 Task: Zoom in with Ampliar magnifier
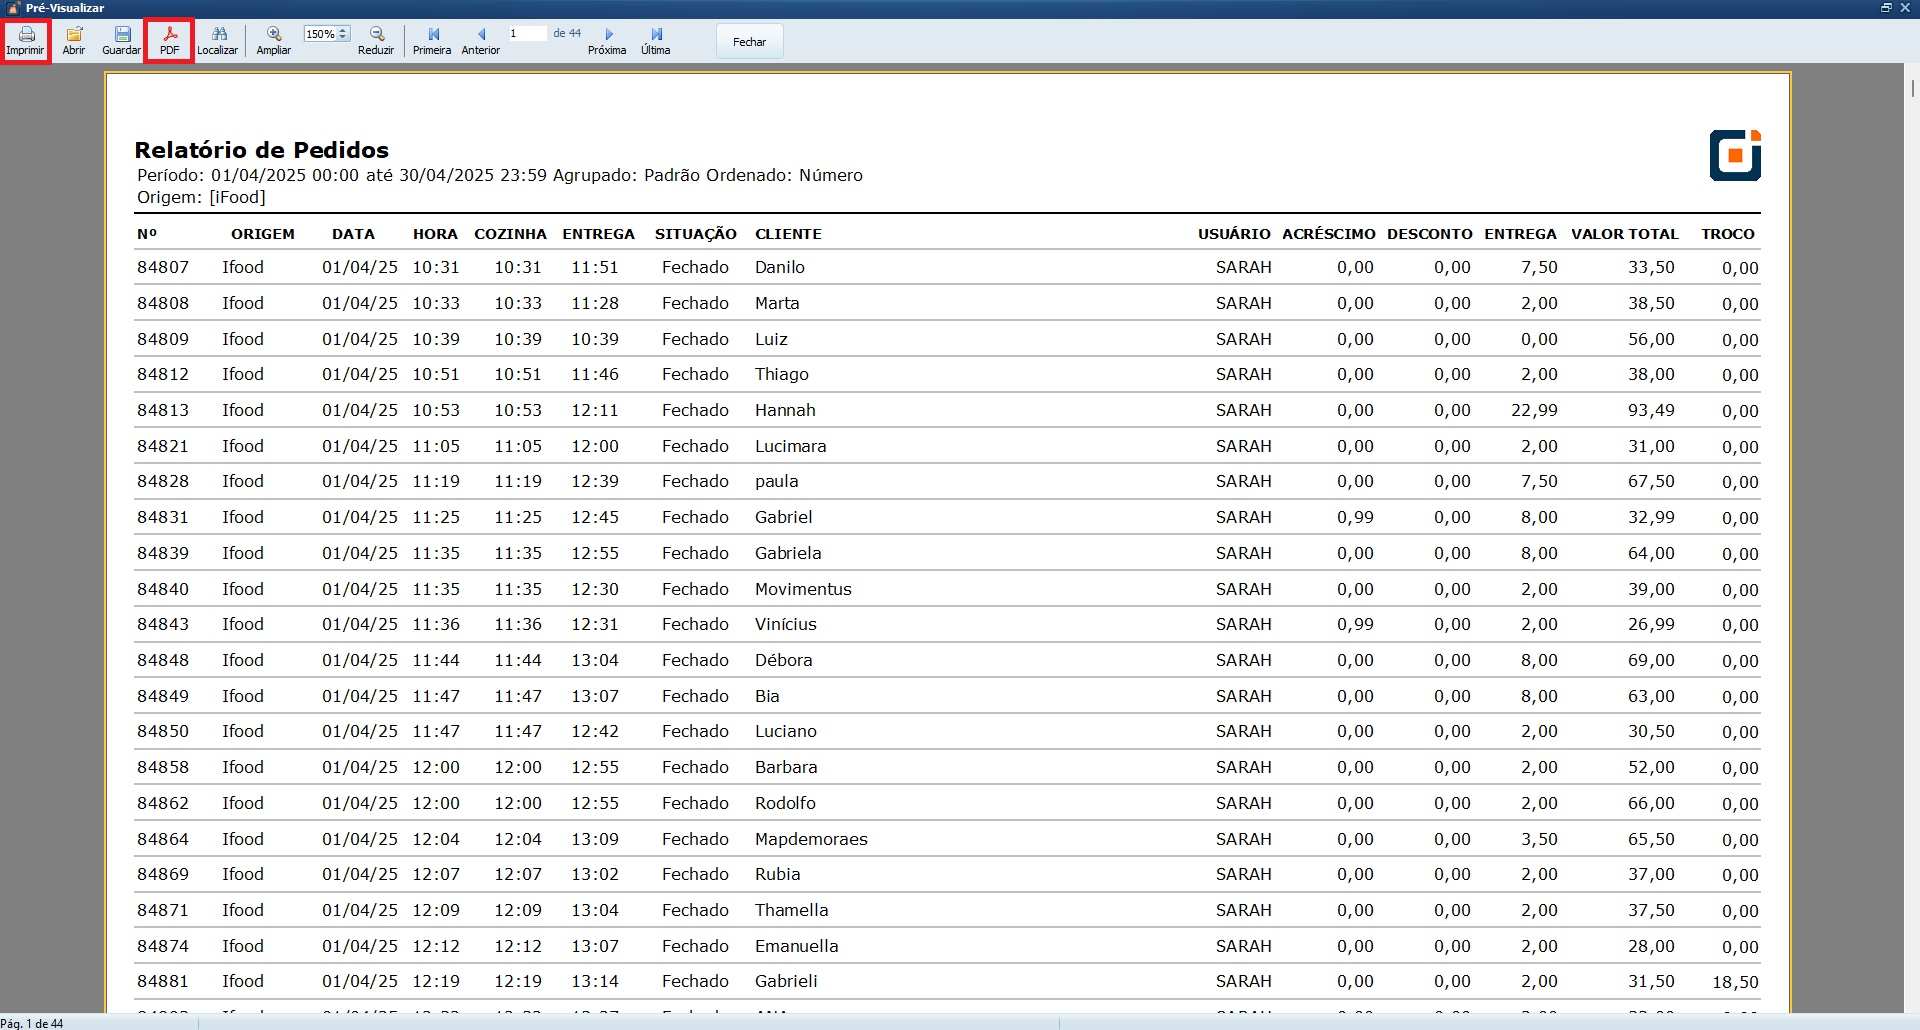coord(273,40)
